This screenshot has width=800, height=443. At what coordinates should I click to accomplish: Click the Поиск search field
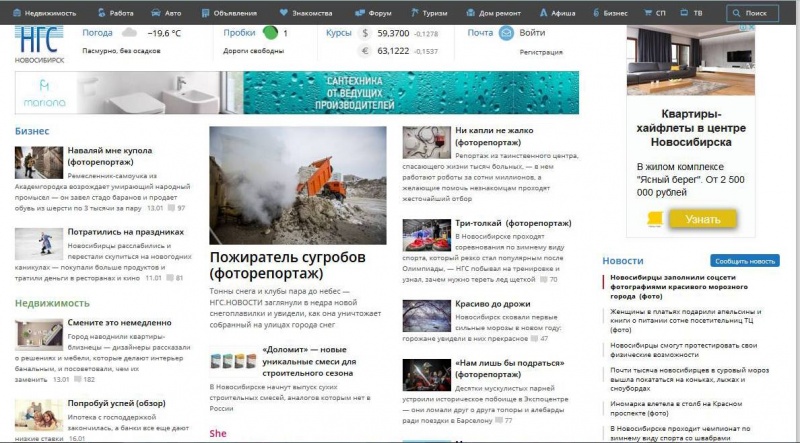pos(752,13)
